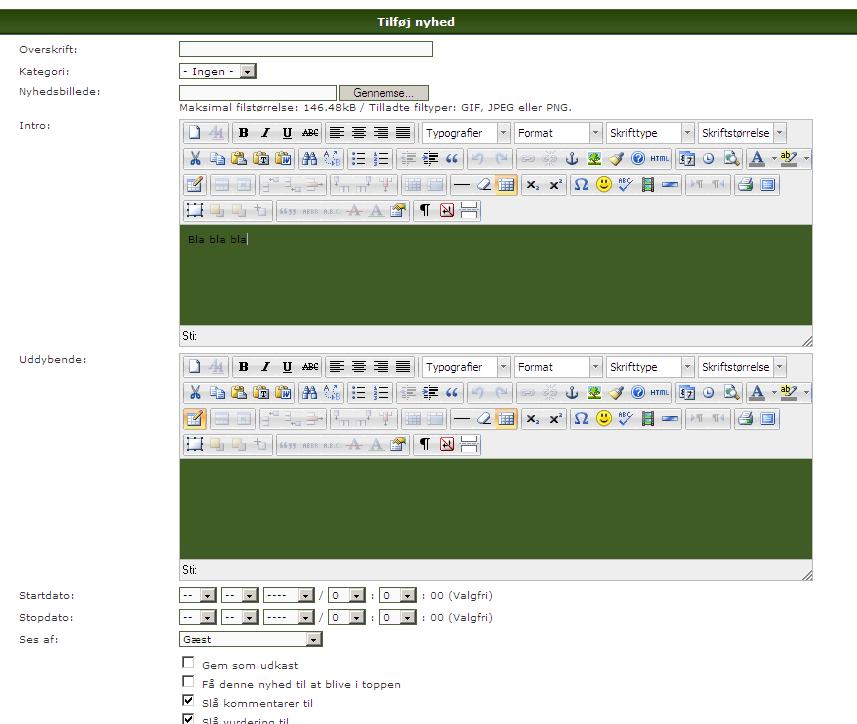857x724 pixels.
Task: Apply Underline in the Uddybende editor toolbar
Action: [287, 367]
